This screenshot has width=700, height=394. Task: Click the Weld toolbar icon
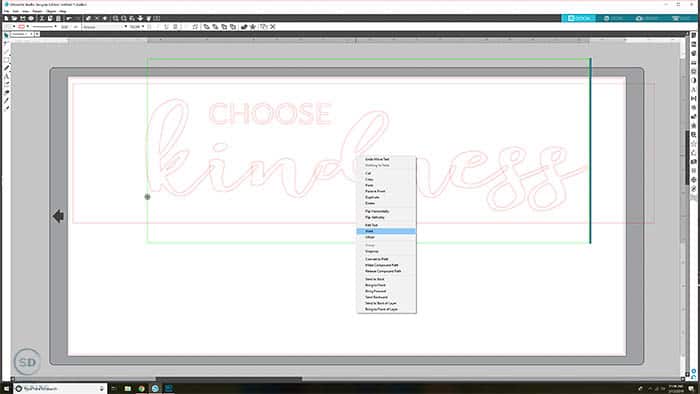[244, 27]
